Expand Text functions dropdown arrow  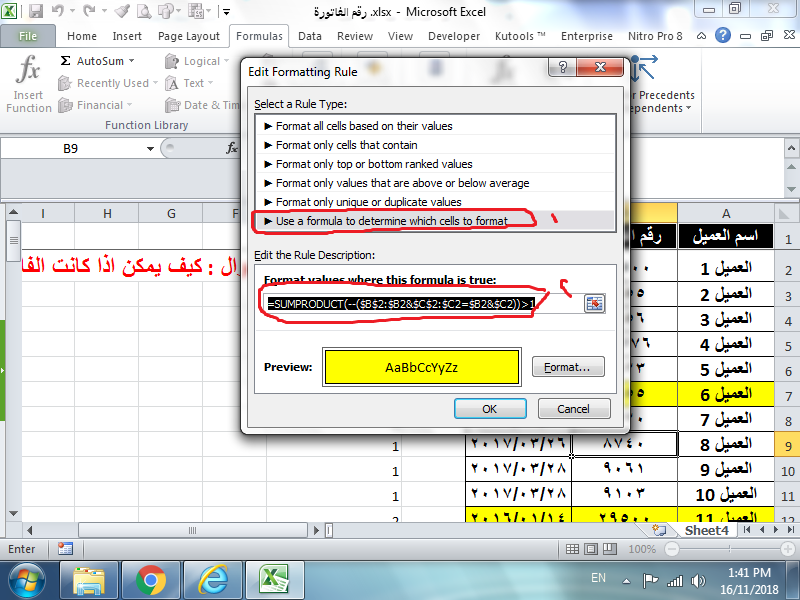[210, 83]
